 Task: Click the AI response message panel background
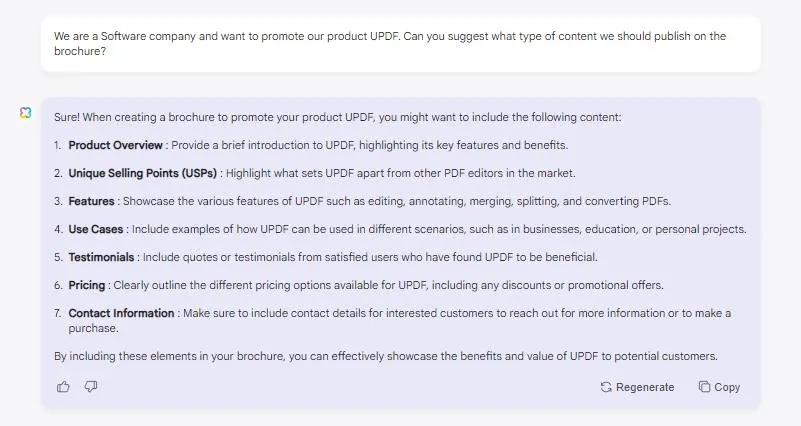coord(401,253)
